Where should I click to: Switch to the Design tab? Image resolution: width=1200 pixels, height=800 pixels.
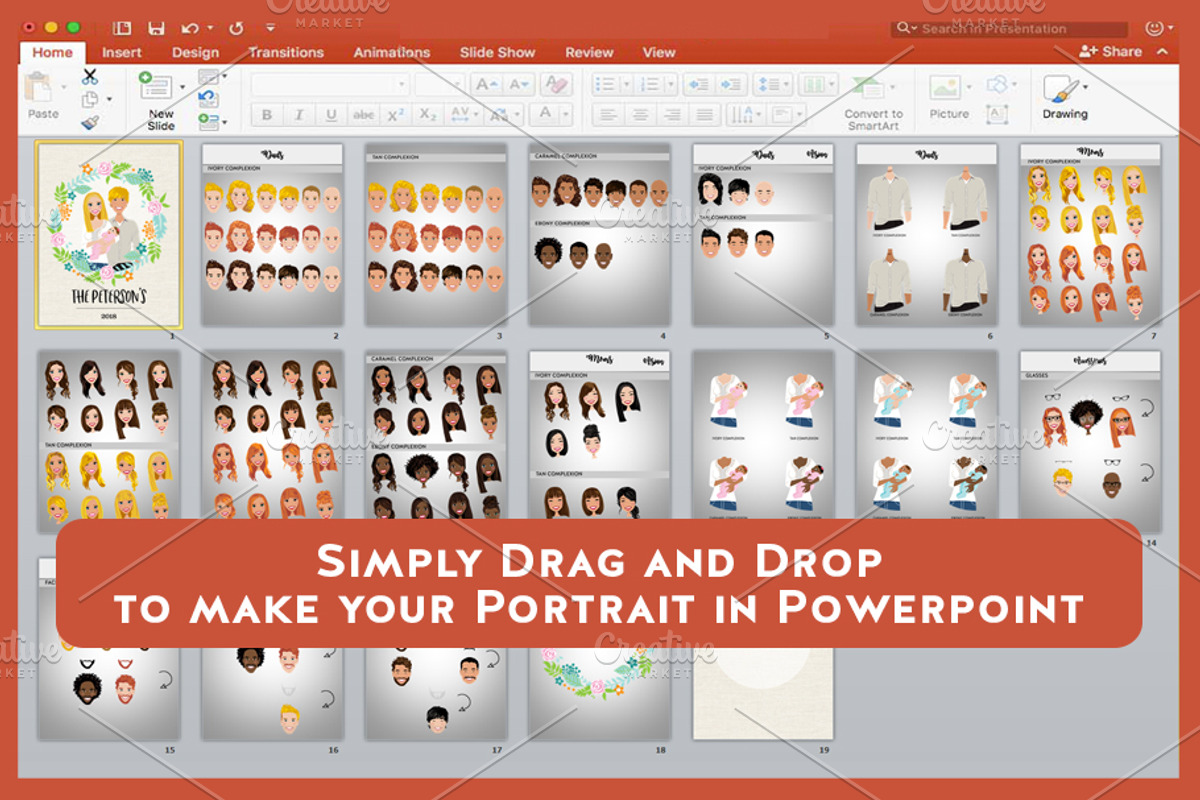click(195, 53)
